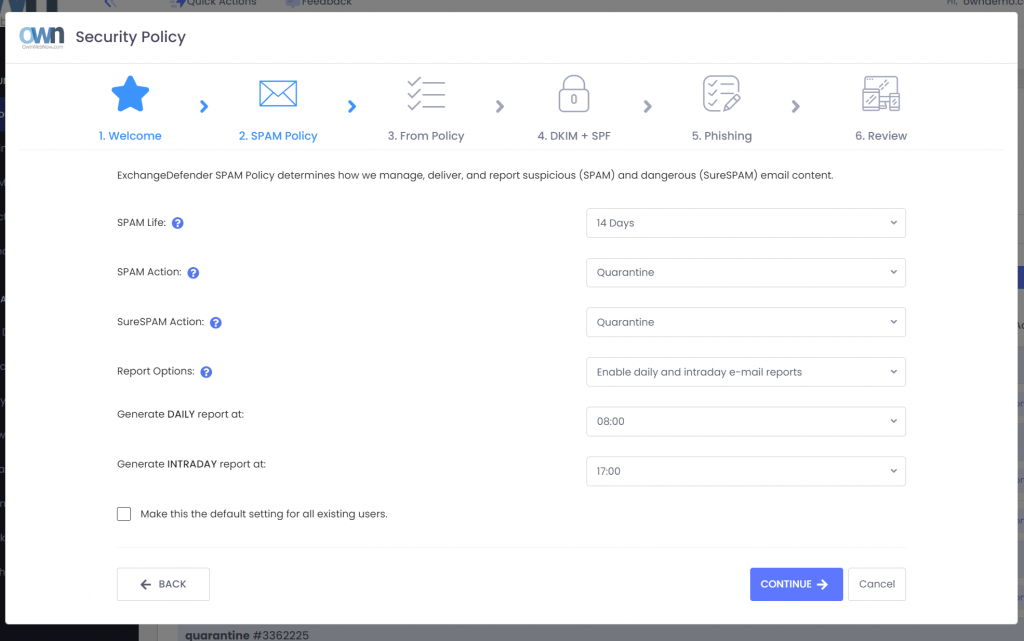Jump to the 6. Review step
This screenshot has width=1024, height=641.
[881, 136]
